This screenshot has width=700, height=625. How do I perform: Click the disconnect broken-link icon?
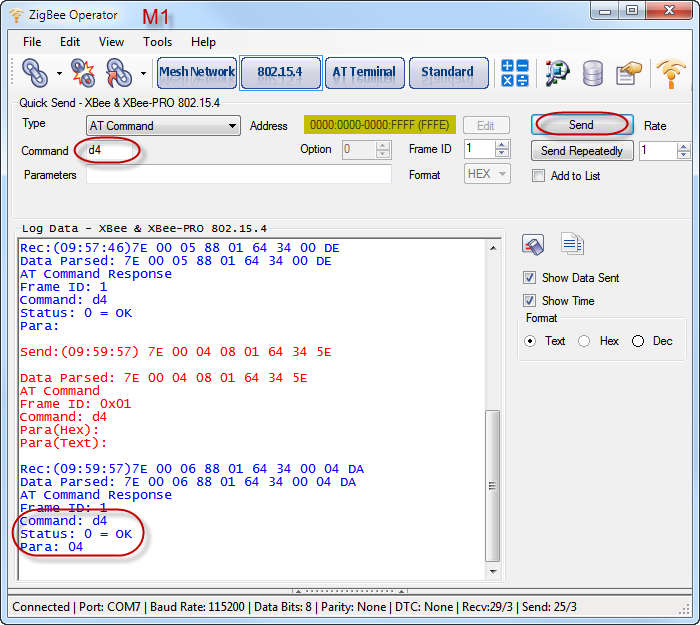tap(83, 73)
